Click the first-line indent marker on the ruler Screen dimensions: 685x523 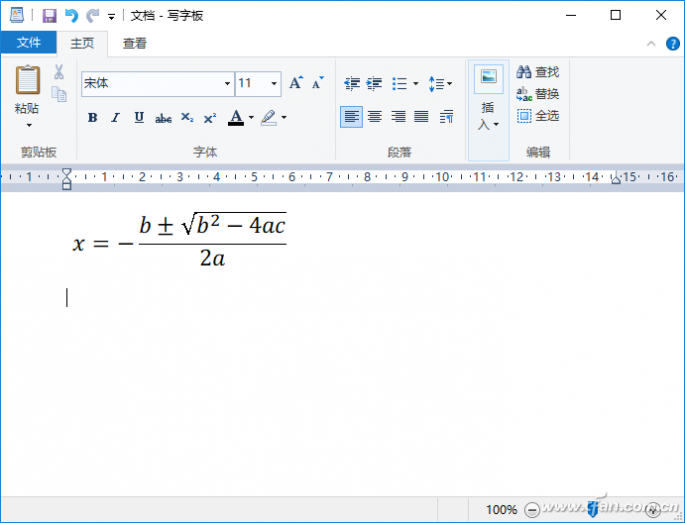pos(66,173)
